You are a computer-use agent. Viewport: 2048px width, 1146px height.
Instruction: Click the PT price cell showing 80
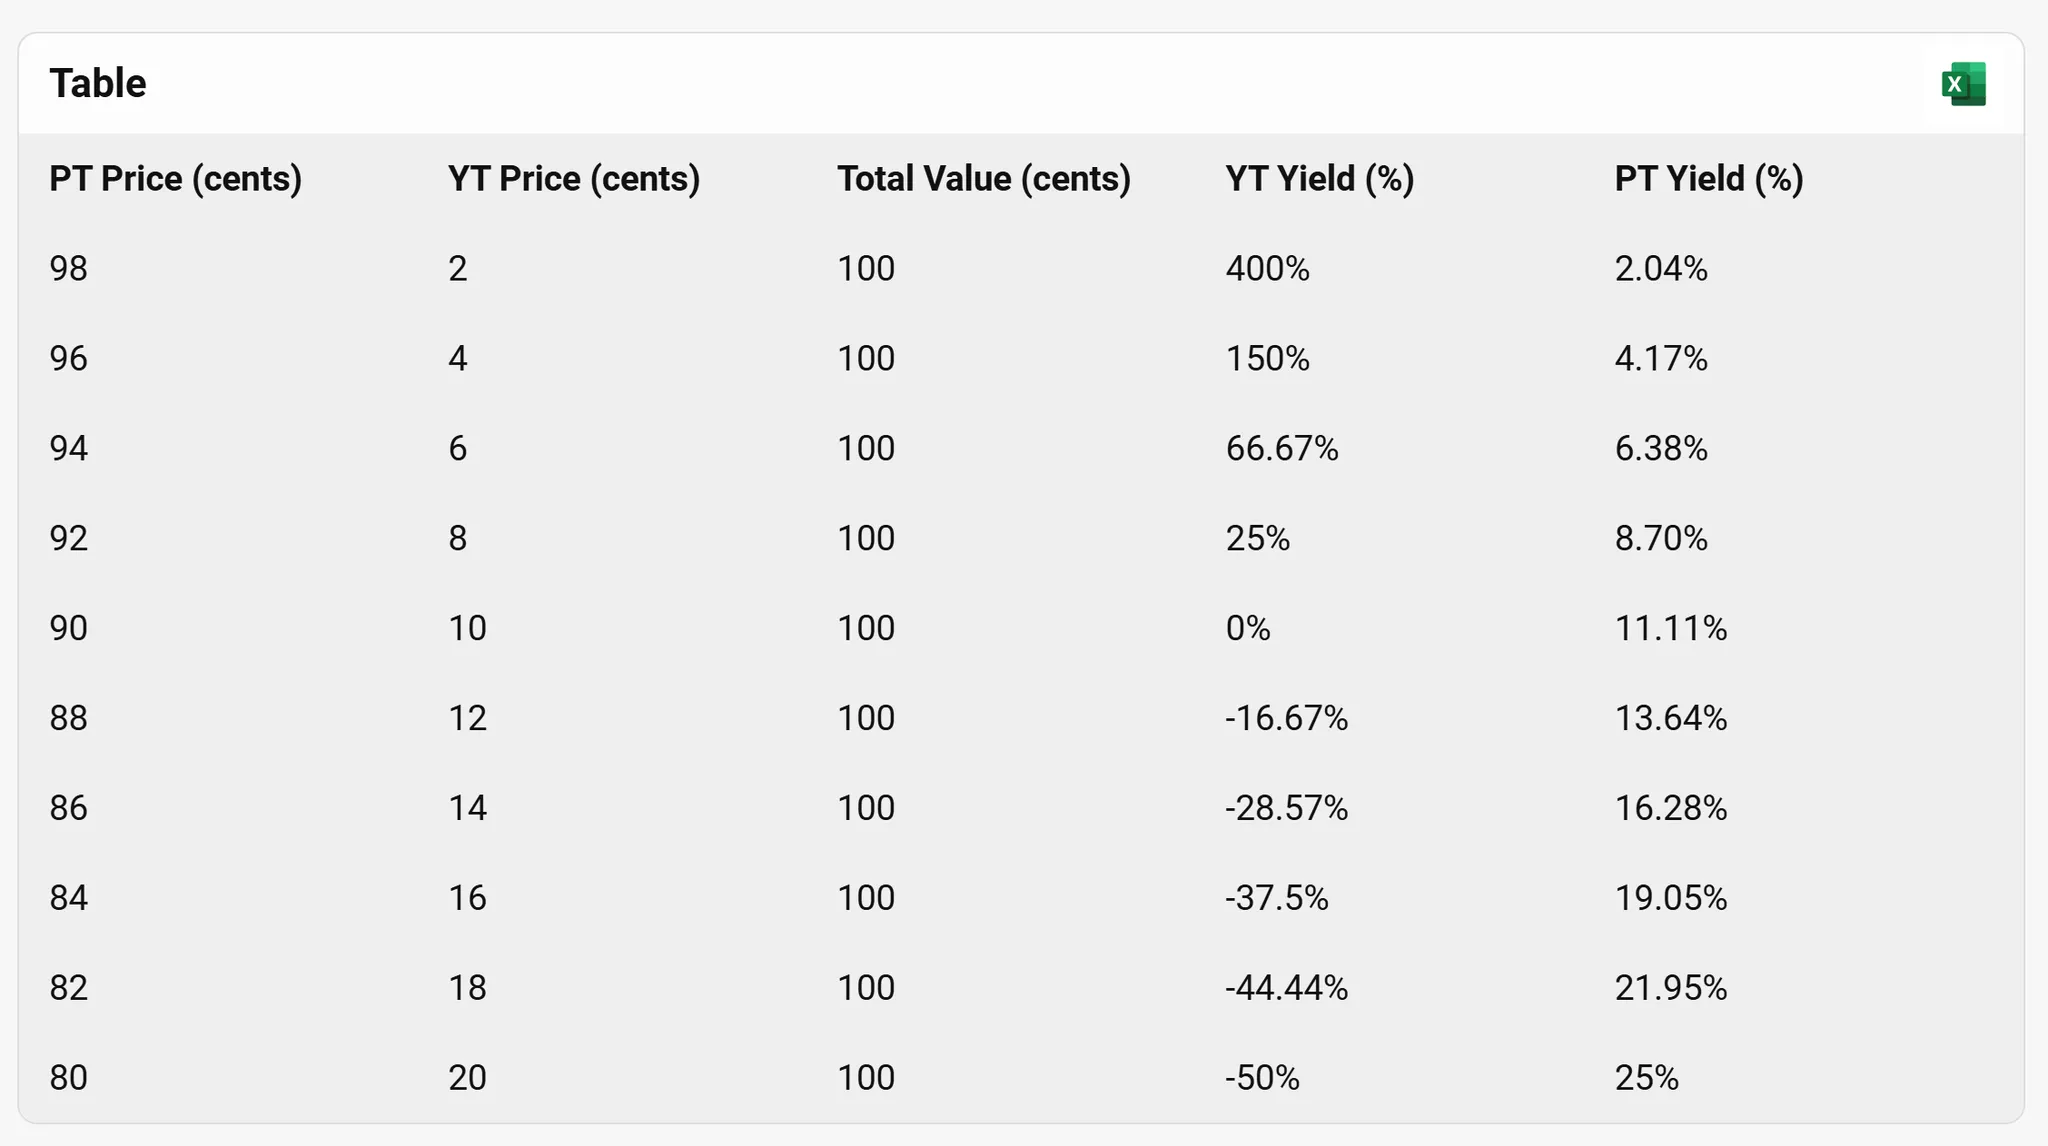tap(69, 1079)
